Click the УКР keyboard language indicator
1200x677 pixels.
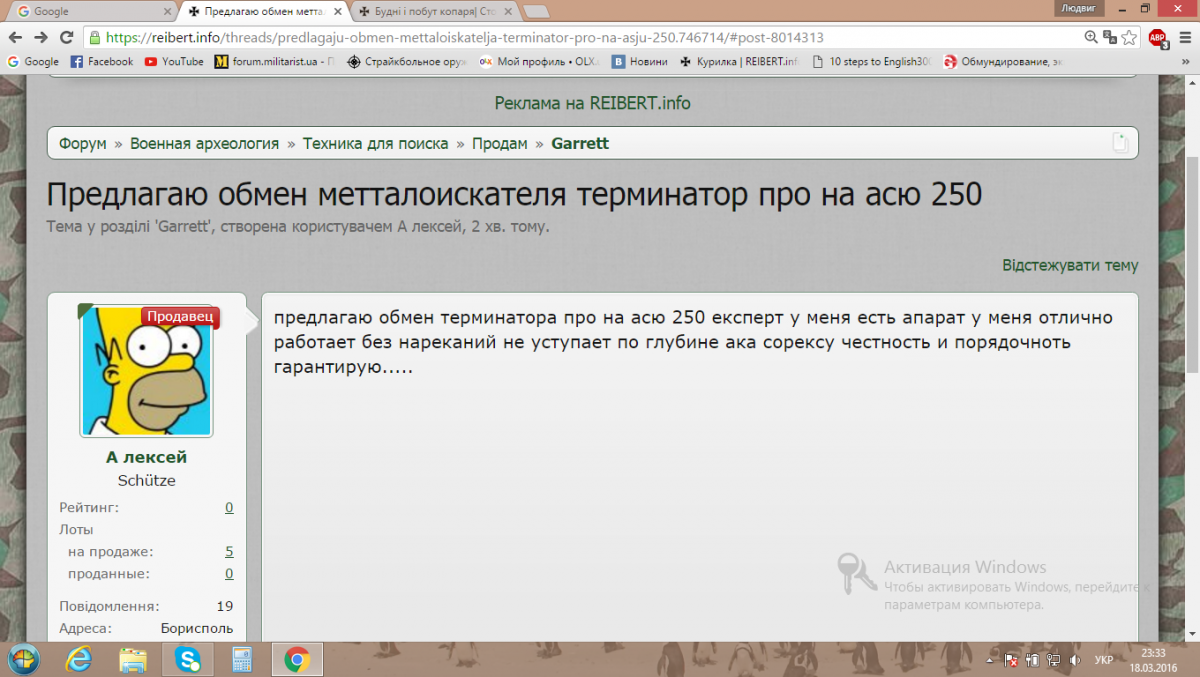(x=1103, y=660)
